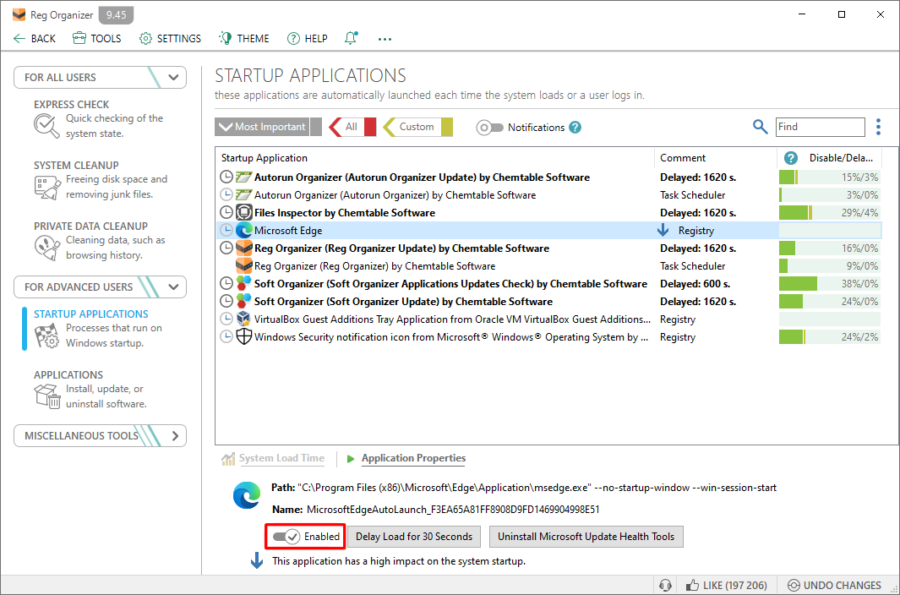Open the three-dot overflow menu in toolbar
This screenshot has height=595, width=900.
385,39
